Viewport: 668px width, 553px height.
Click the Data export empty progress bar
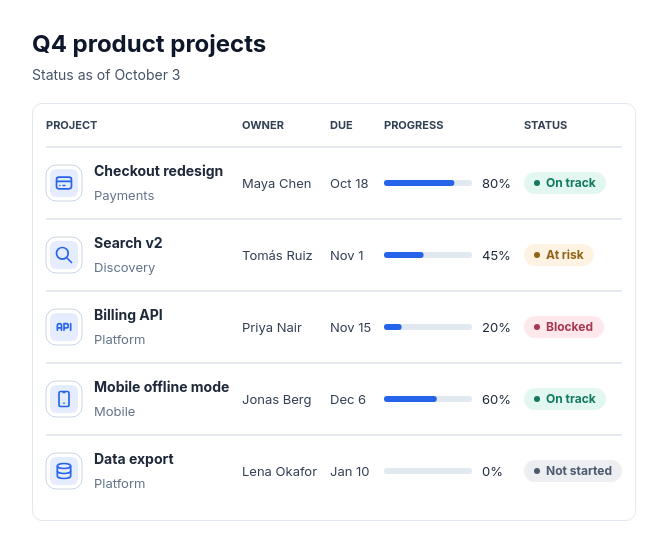(428, 471)
